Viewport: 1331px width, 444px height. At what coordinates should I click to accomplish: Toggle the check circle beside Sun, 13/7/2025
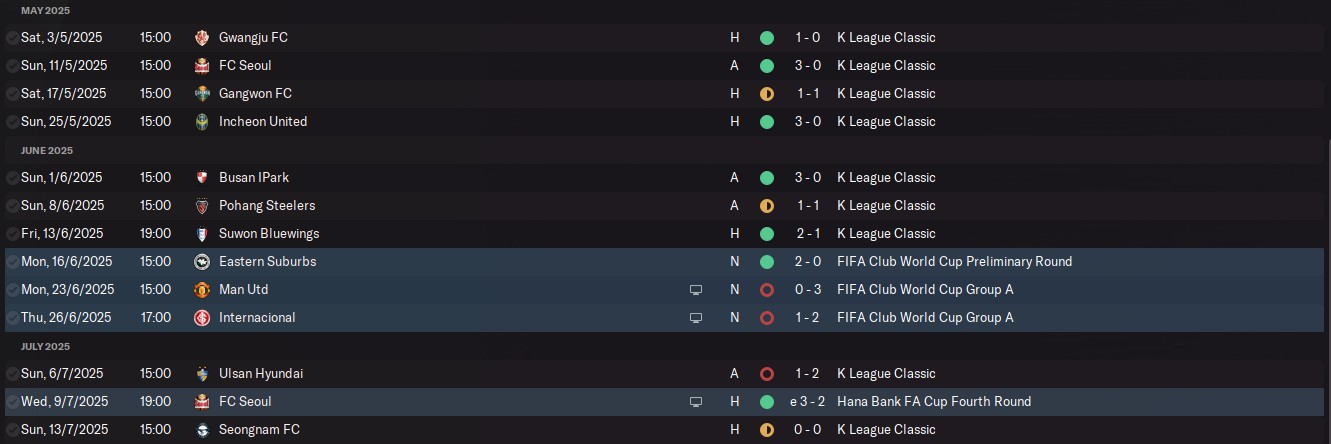[x=12, y=430]
